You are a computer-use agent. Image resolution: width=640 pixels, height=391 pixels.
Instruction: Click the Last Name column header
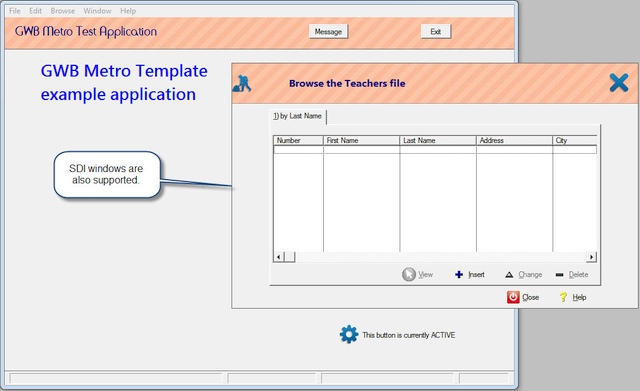point(438,140)
